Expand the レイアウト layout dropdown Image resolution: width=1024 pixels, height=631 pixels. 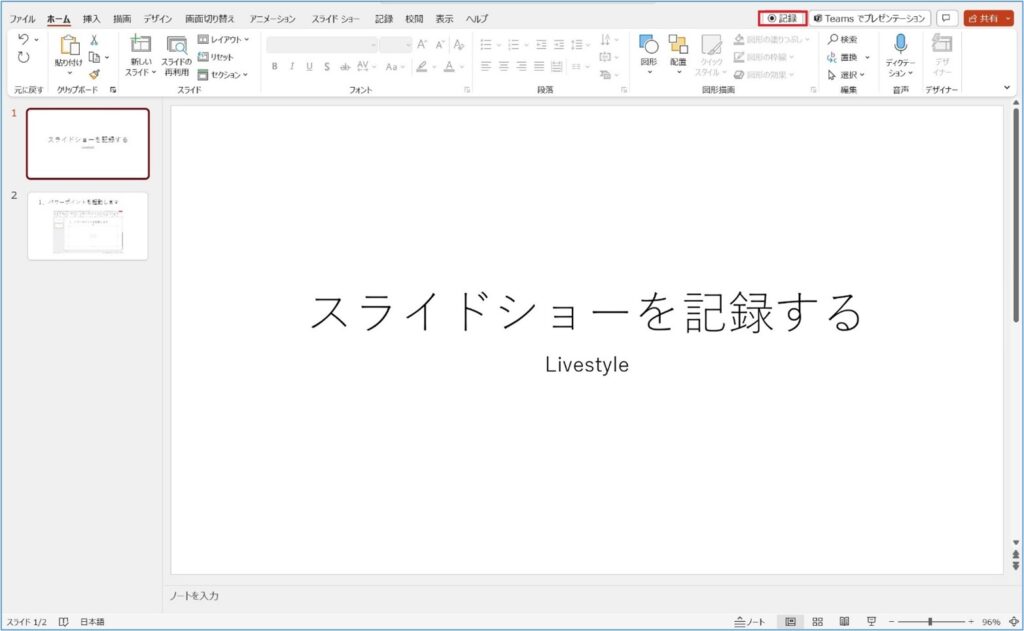pos(223,40)
